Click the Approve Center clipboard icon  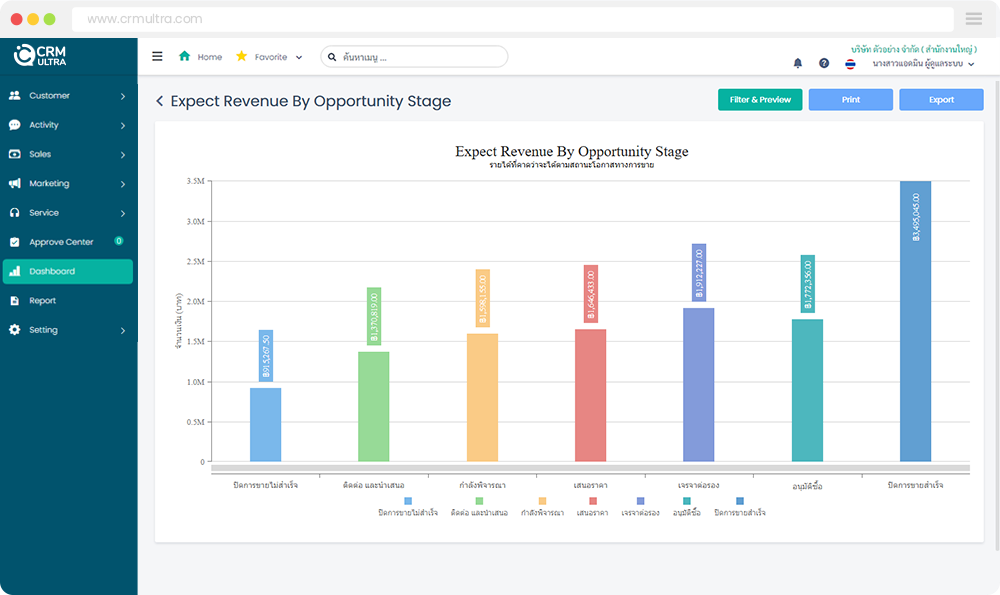coord(15,242)
